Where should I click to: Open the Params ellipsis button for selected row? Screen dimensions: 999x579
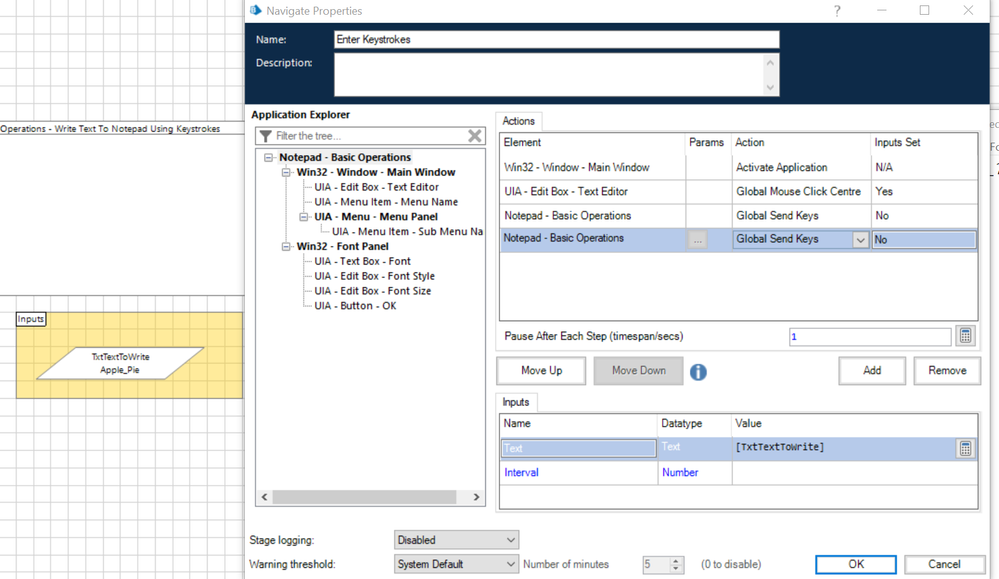click(697, 240)
